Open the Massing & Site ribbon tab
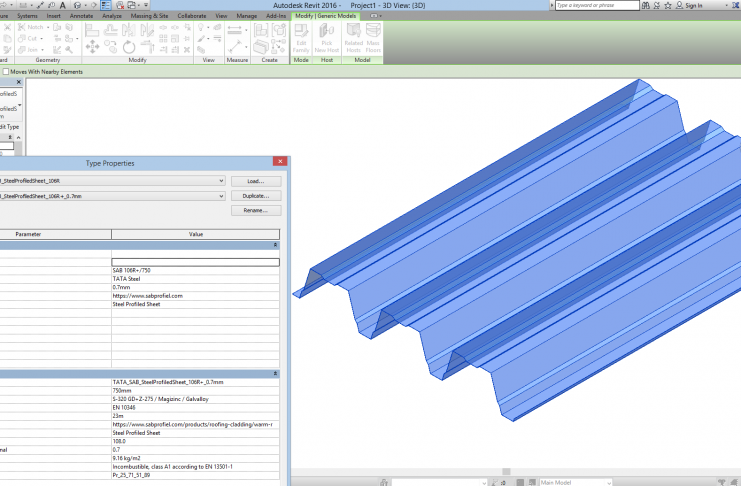Screen dimensions: 741x486 148,17
